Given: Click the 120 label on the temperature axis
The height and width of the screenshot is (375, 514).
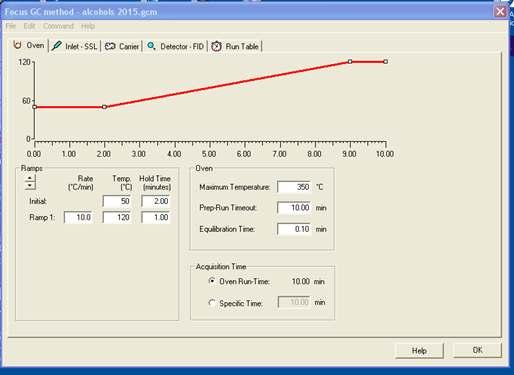Looking at the screenshot, I should coord(25,62).
